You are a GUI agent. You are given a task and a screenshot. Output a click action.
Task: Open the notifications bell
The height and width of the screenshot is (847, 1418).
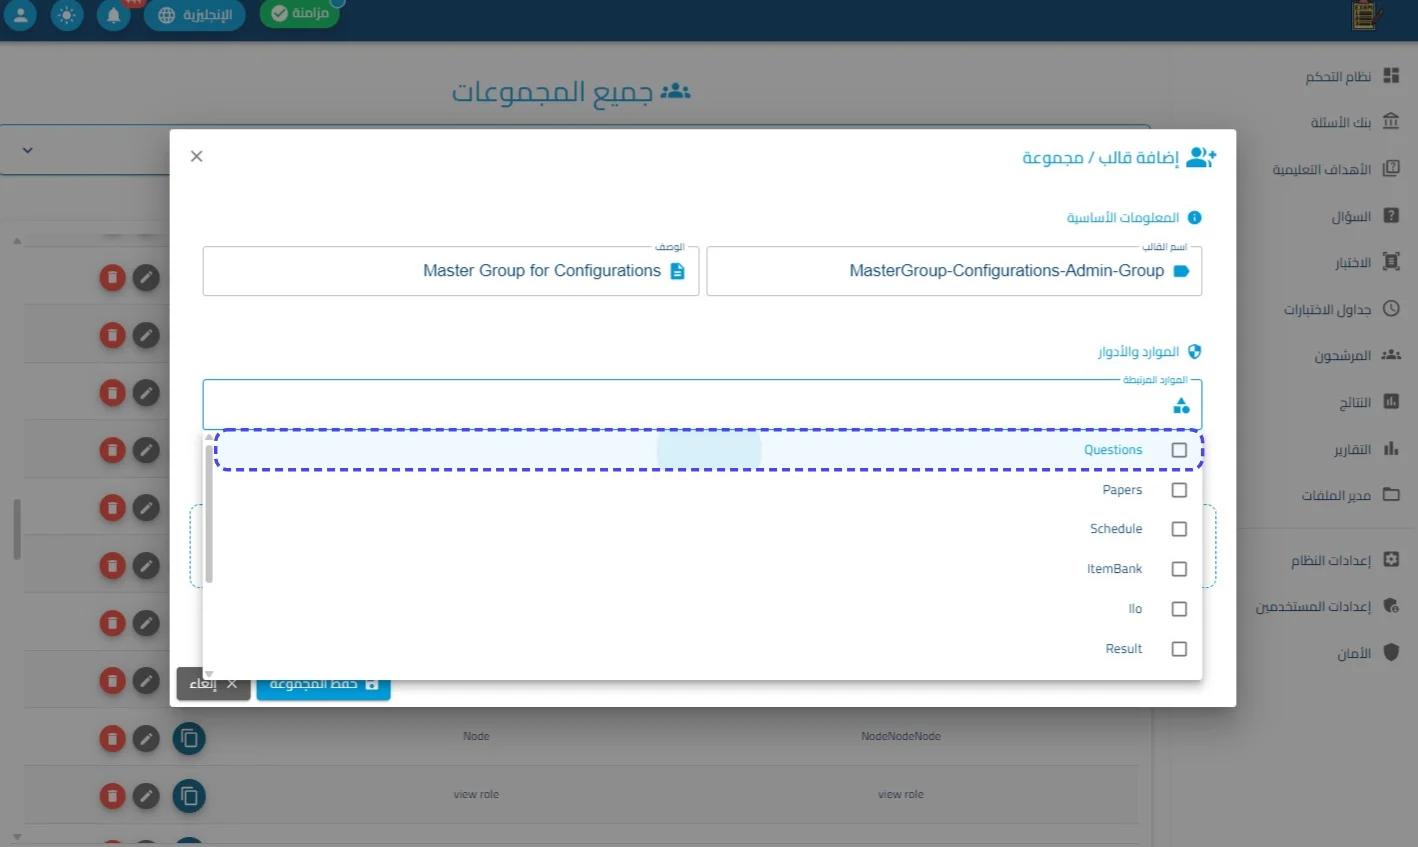coord(114,15)
